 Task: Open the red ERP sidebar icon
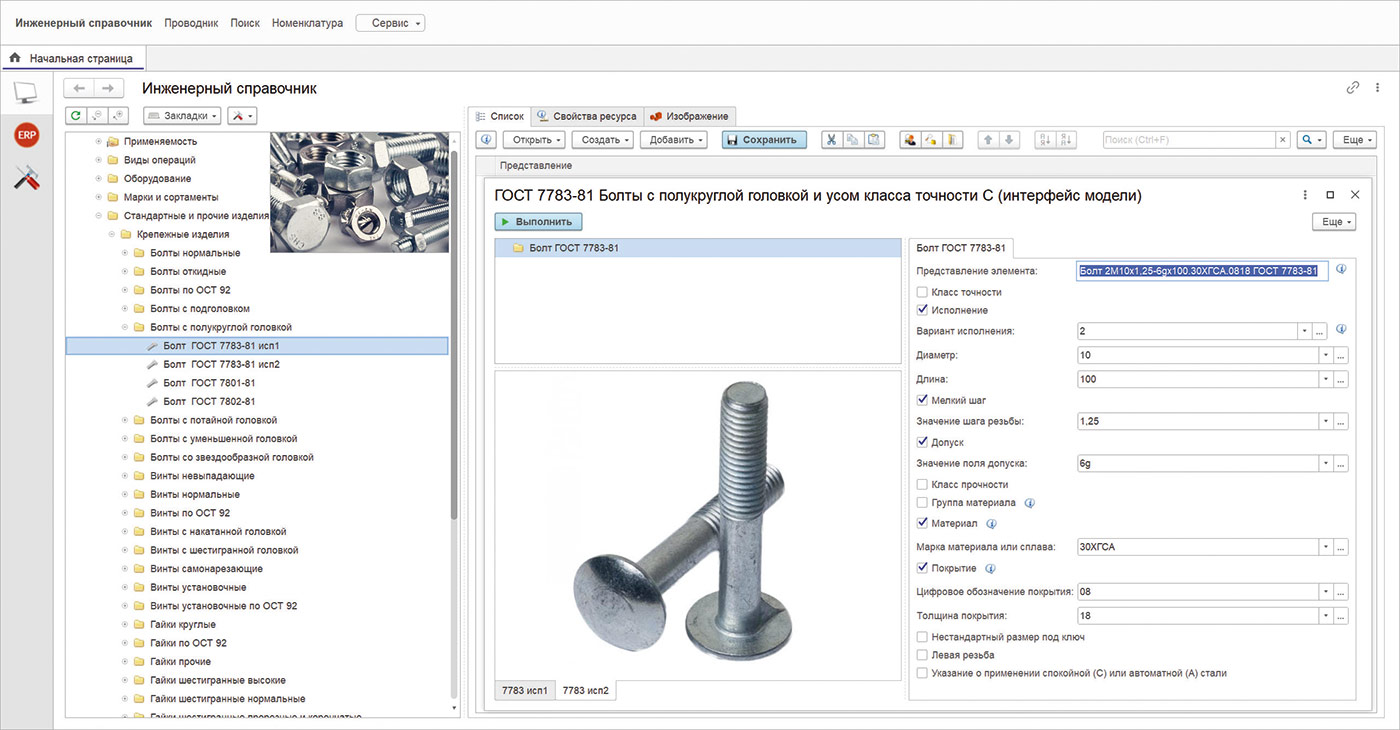click(x=26, y=135)
